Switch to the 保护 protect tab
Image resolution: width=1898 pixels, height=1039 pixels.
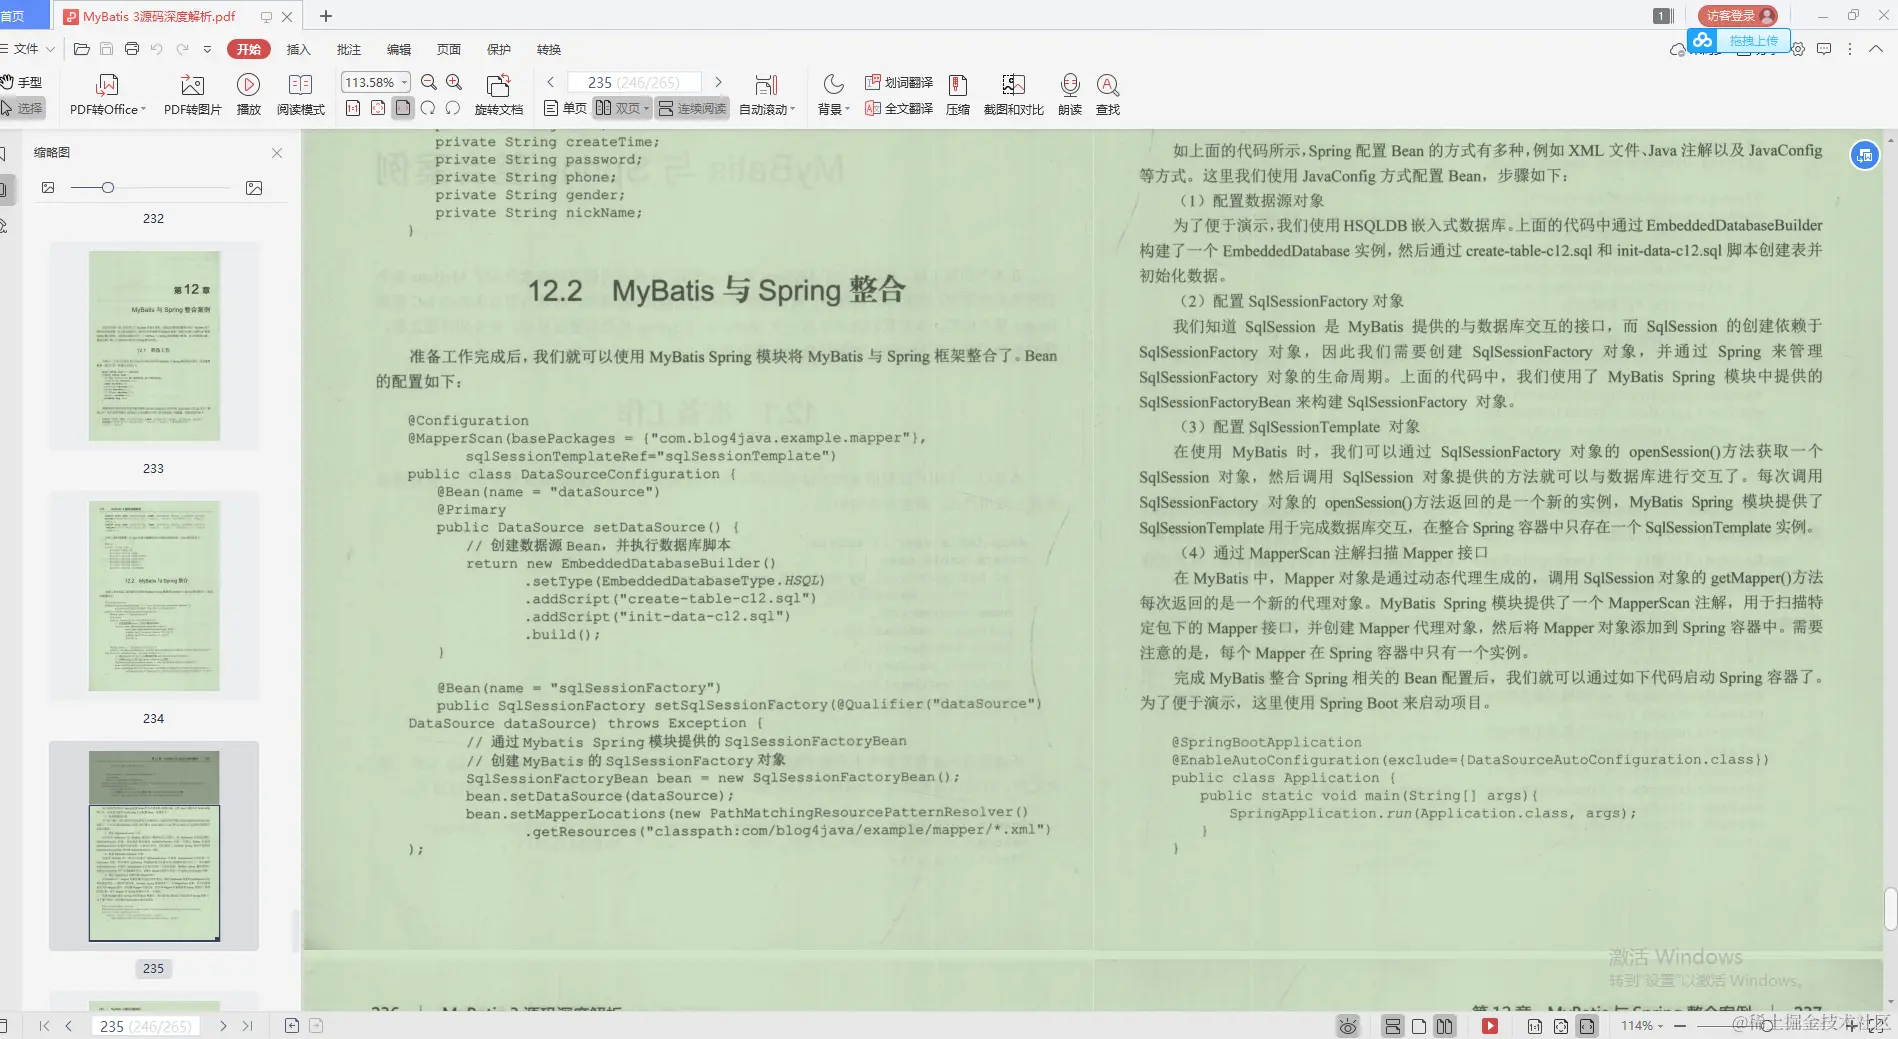pos(498,49)
